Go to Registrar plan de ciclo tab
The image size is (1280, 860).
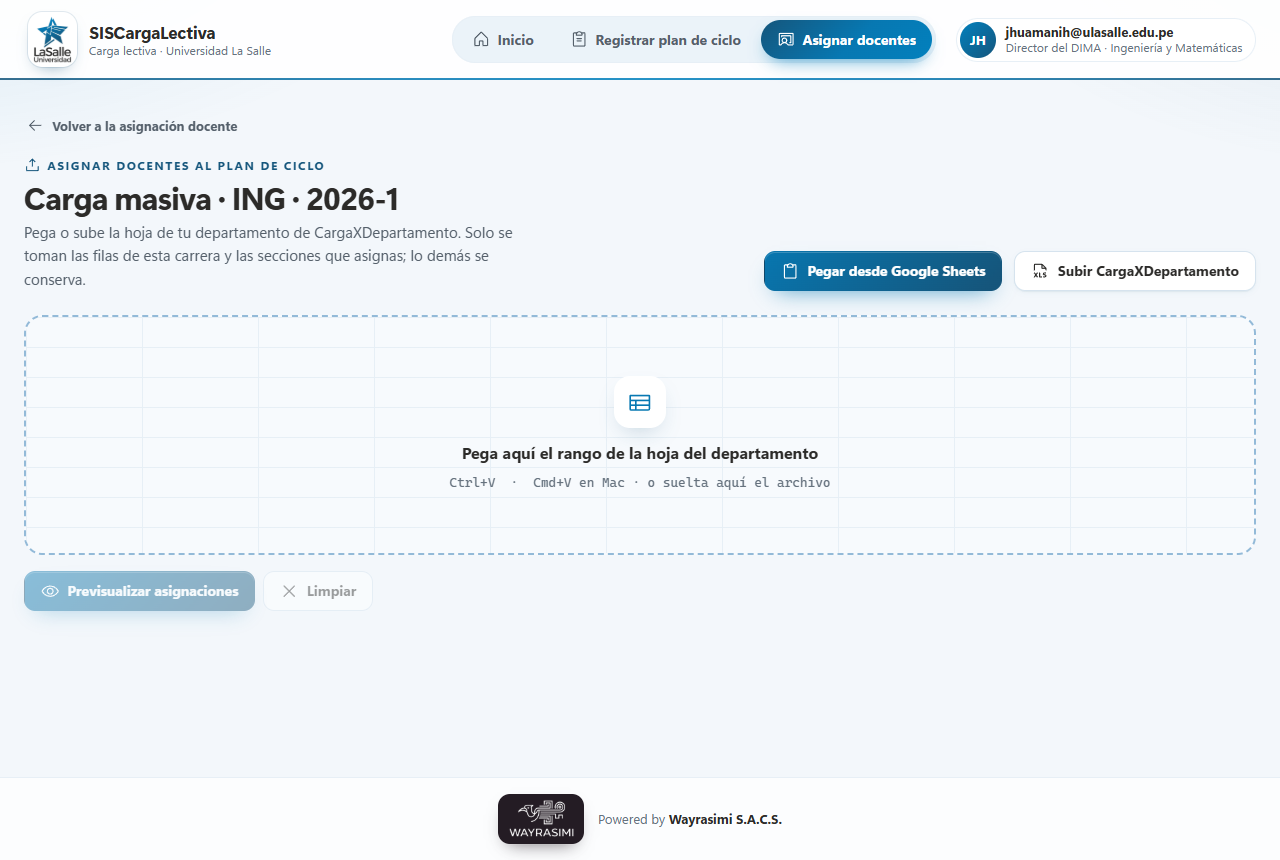[x=656, y=40]
